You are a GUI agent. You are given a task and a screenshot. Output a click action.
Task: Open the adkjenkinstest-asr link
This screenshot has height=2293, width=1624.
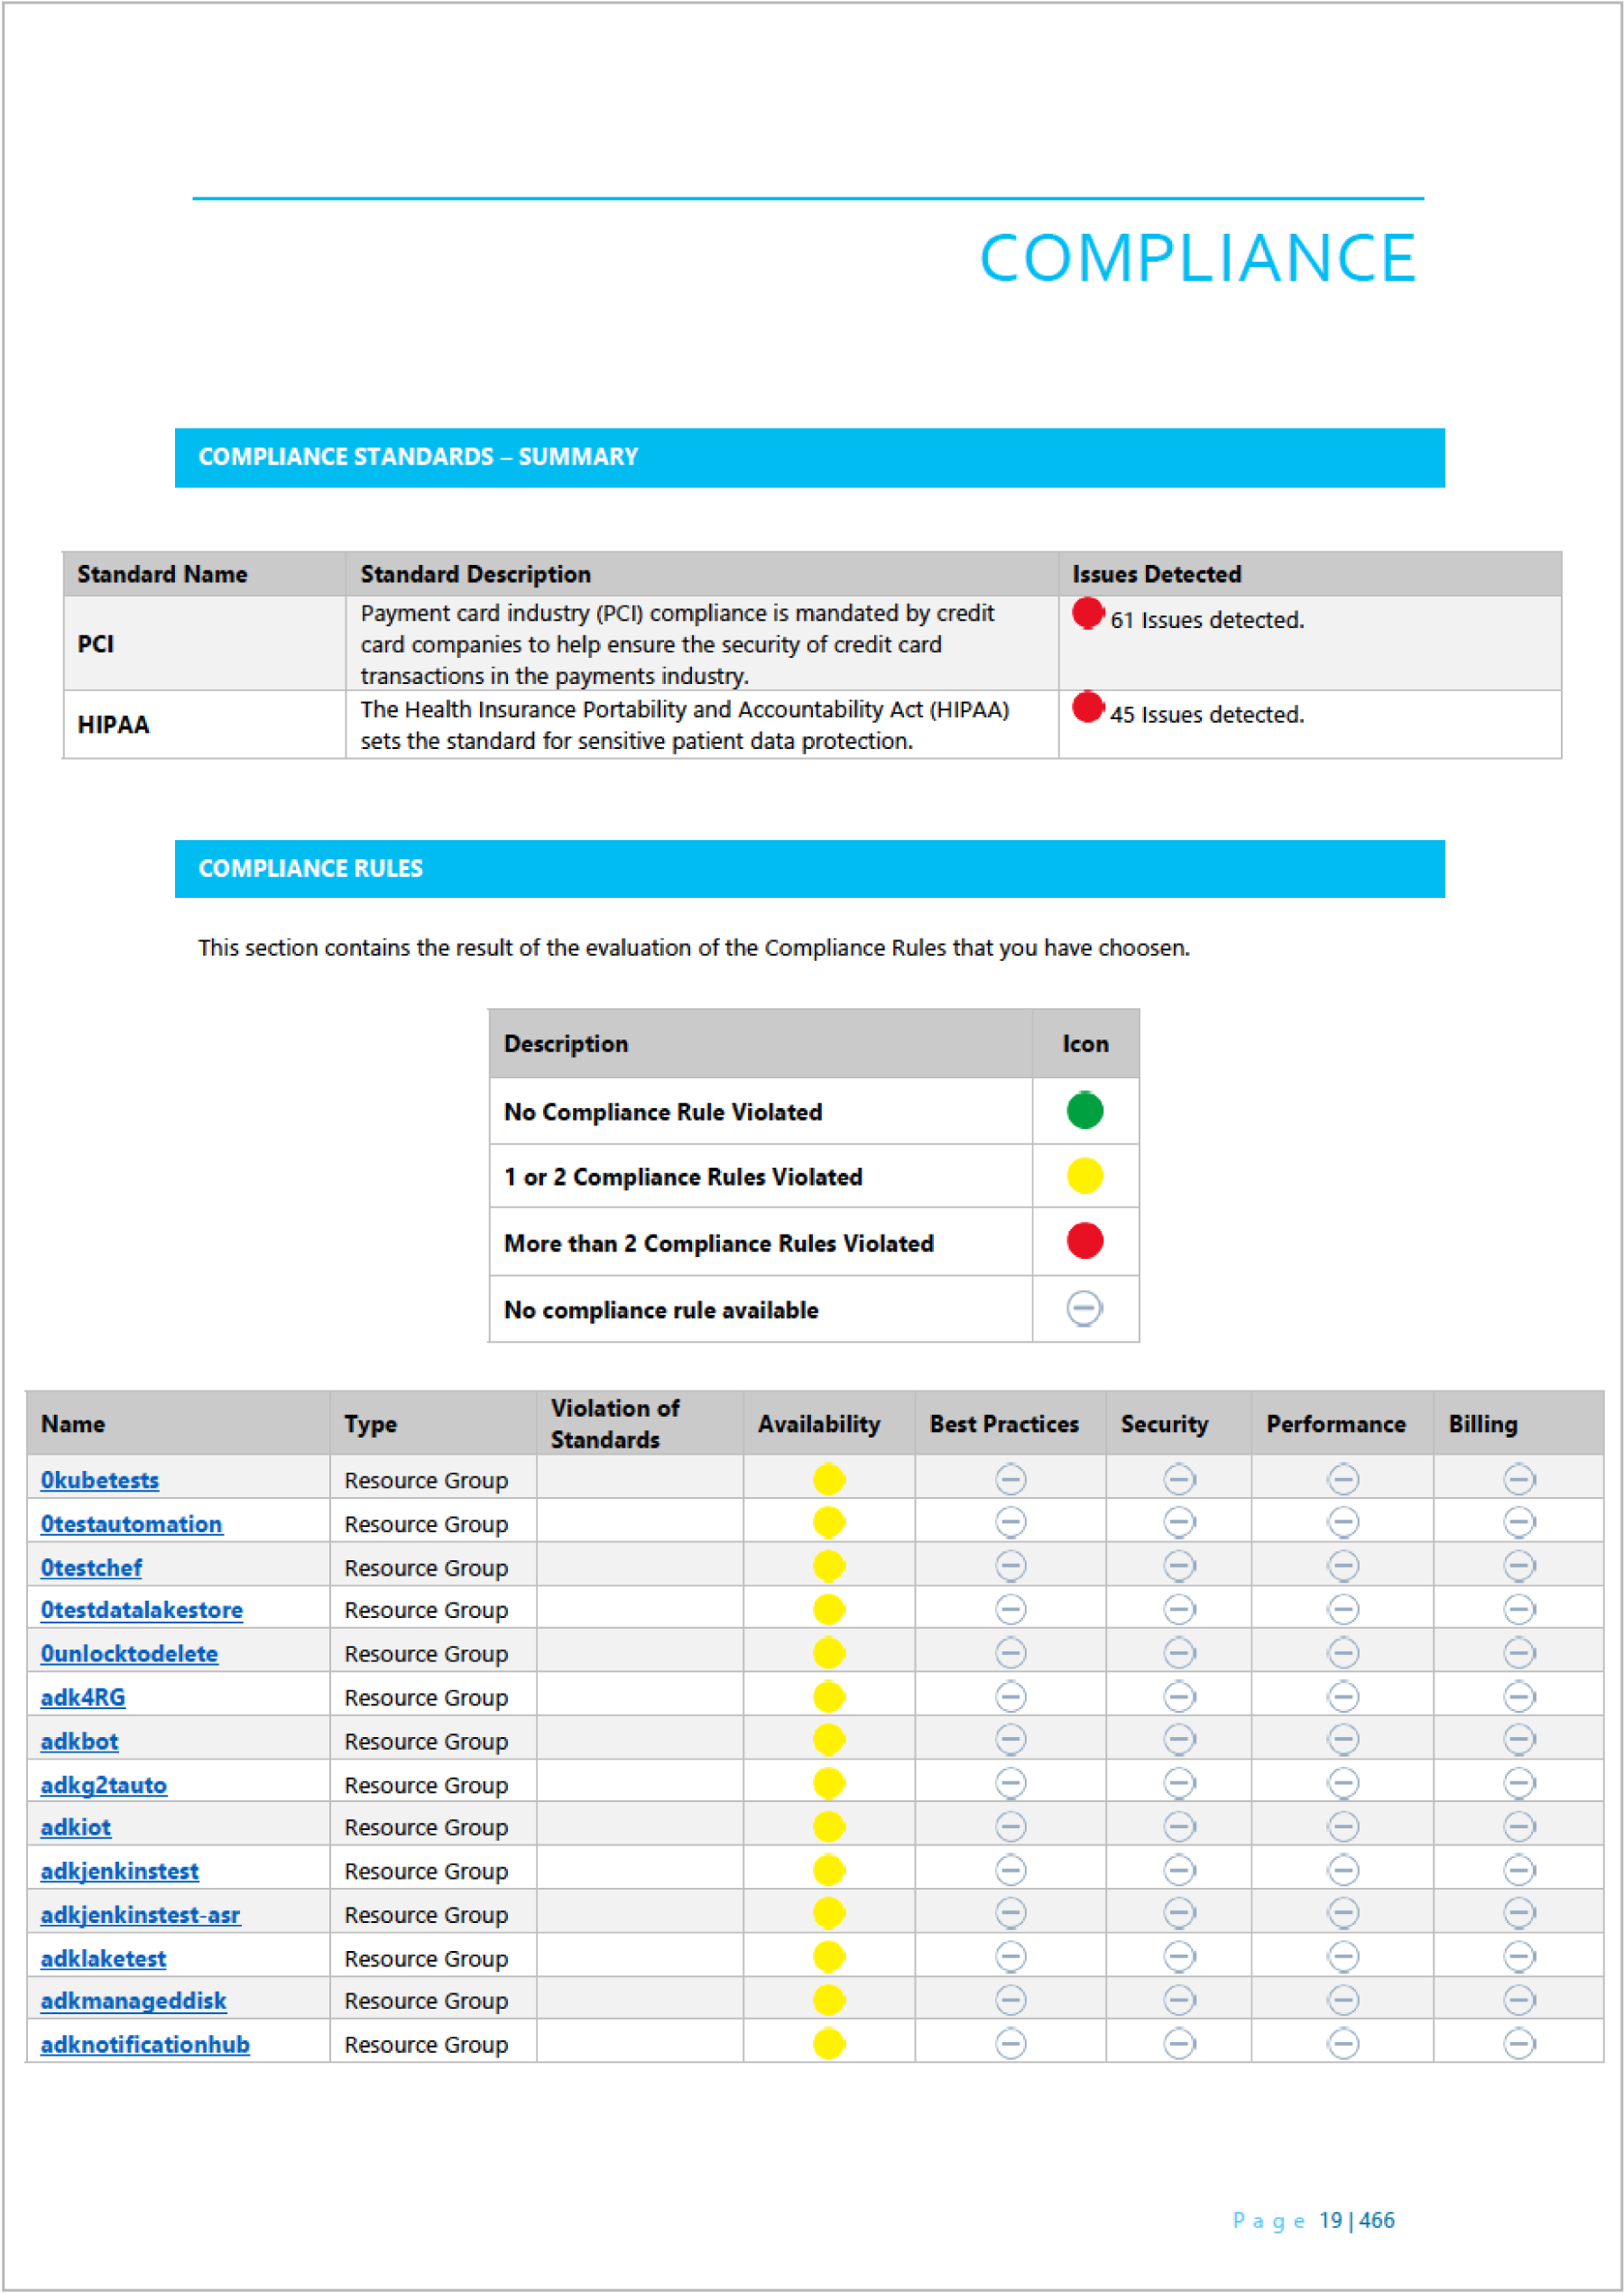(x=140, y=1915)
